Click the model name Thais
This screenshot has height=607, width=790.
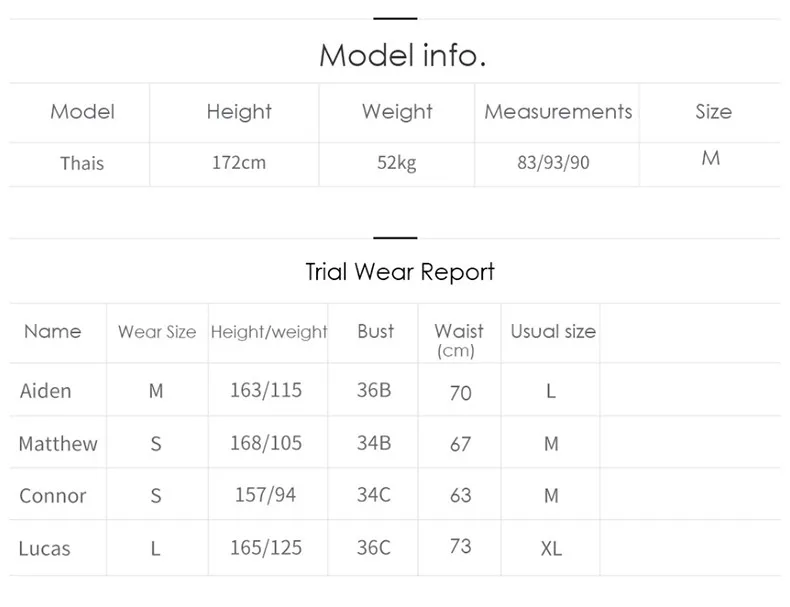[x=82, y=163]
